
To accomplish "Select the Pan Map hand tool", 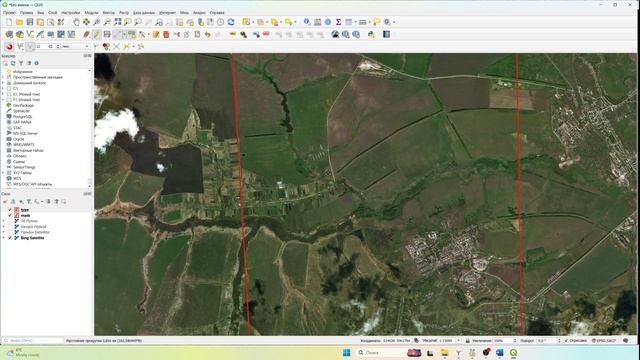I will pyautogui.click(x=76, y=22).
